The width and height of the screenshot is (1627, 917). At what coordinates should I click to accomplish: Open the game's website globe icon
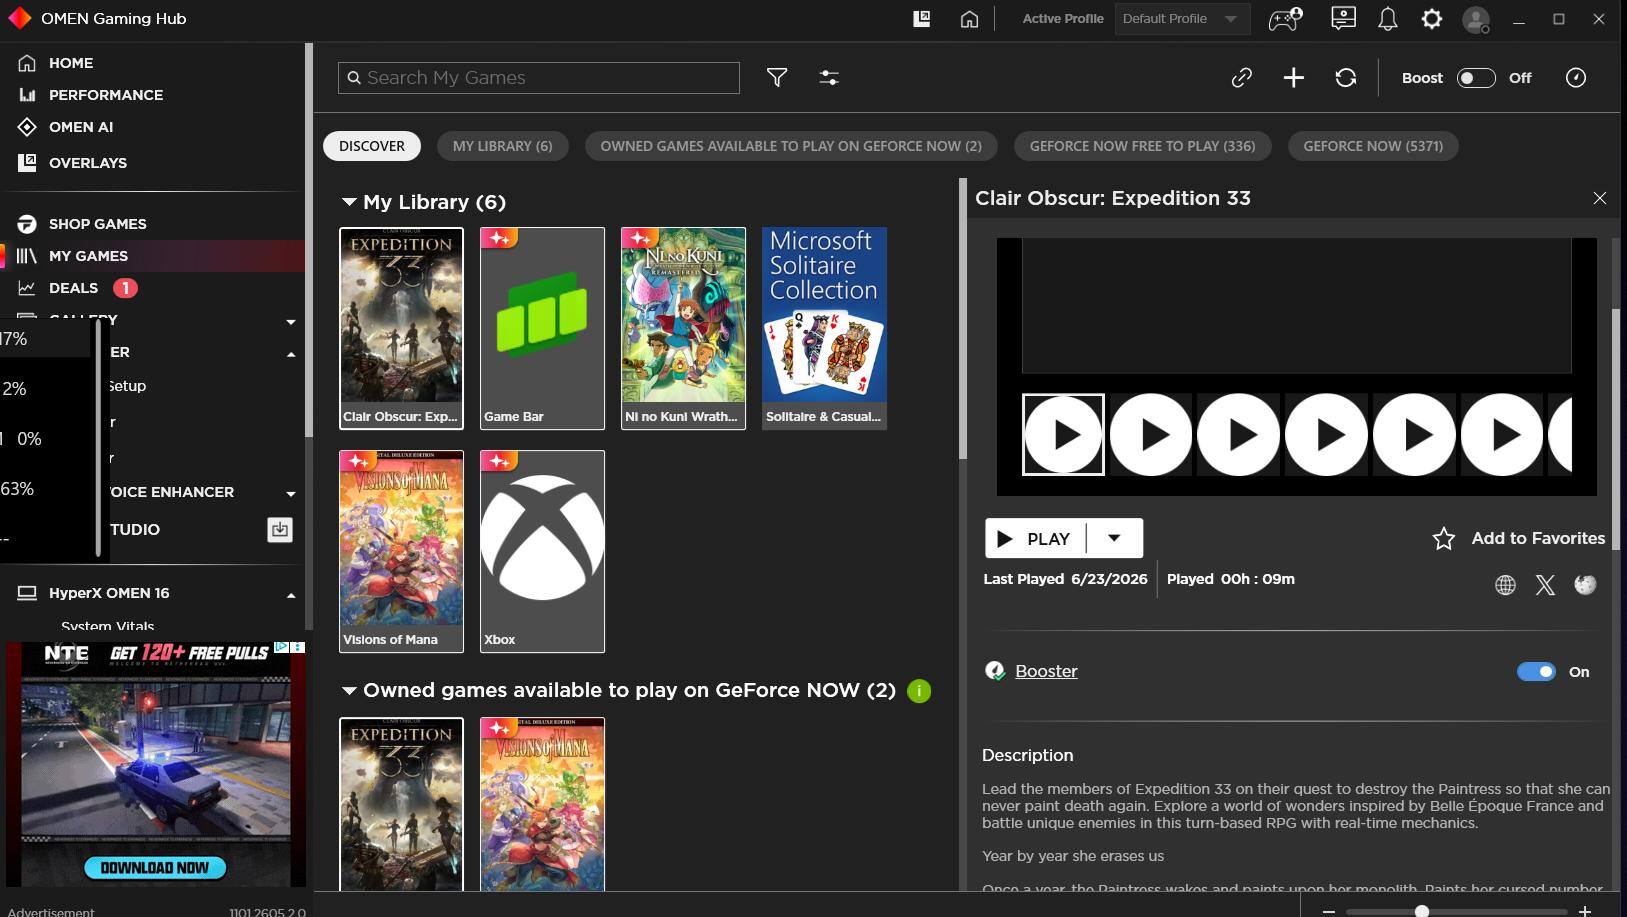[1505, 585]
